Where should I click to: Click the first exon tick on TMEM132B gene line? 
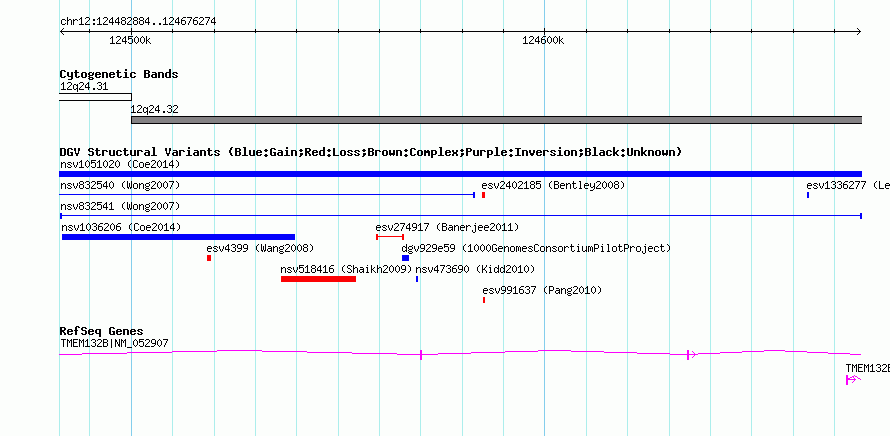(x=421, y=355)
